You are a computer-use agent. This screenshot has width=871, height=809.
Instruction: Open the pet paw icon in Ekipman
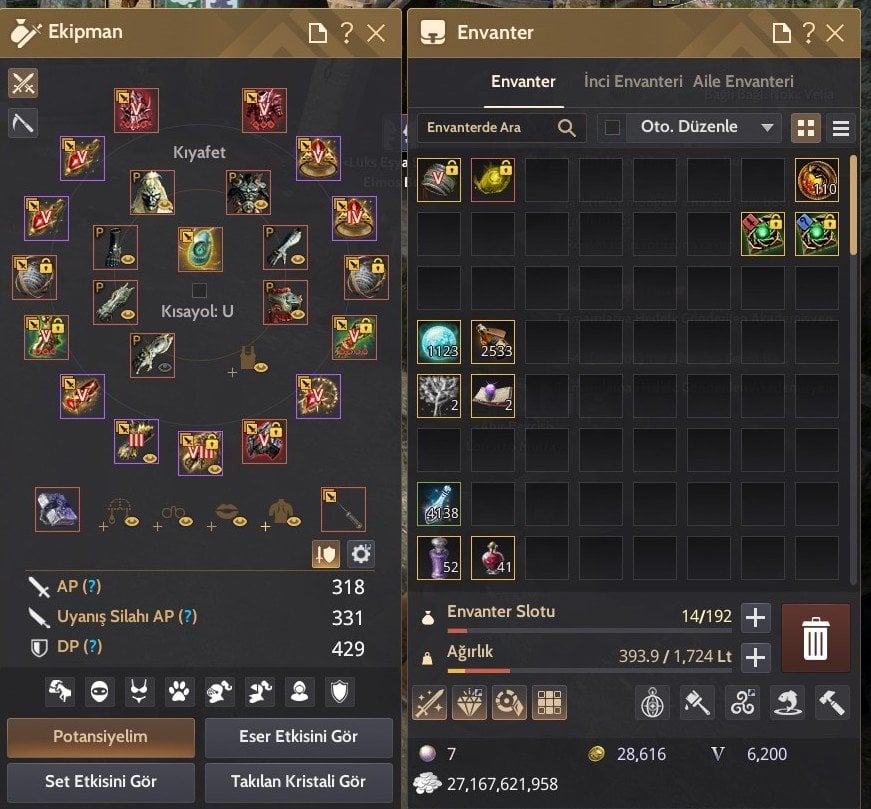coord(179,692)
